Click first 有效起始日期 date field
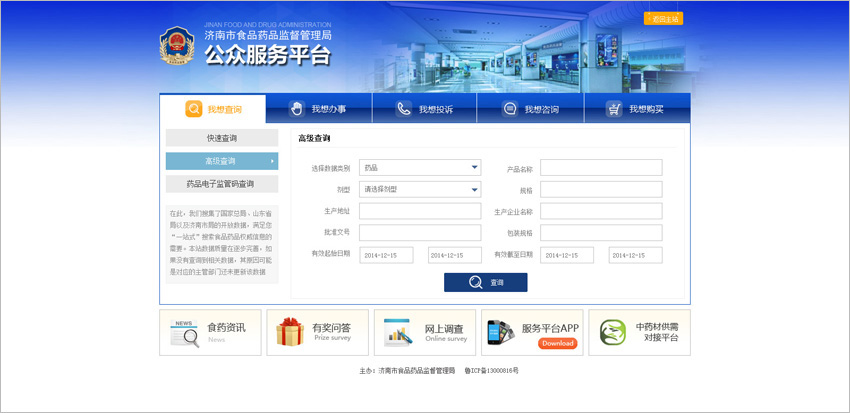The image size is (850, 413). coord(386,255)
